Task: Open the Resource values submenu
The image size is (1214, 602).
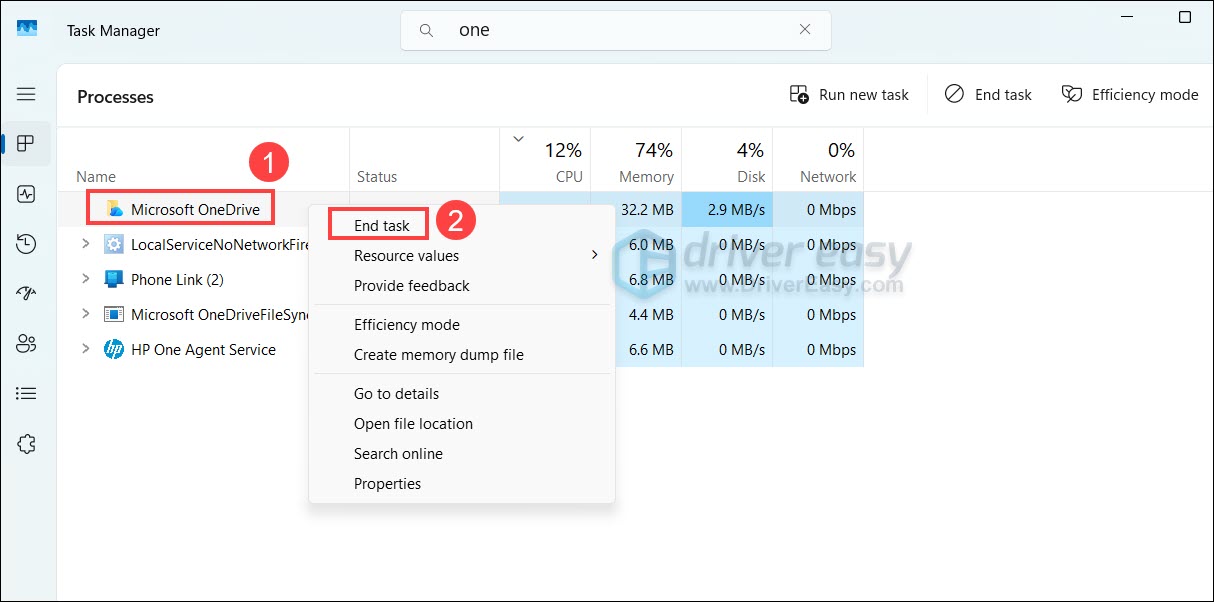Action: [462, 256]
